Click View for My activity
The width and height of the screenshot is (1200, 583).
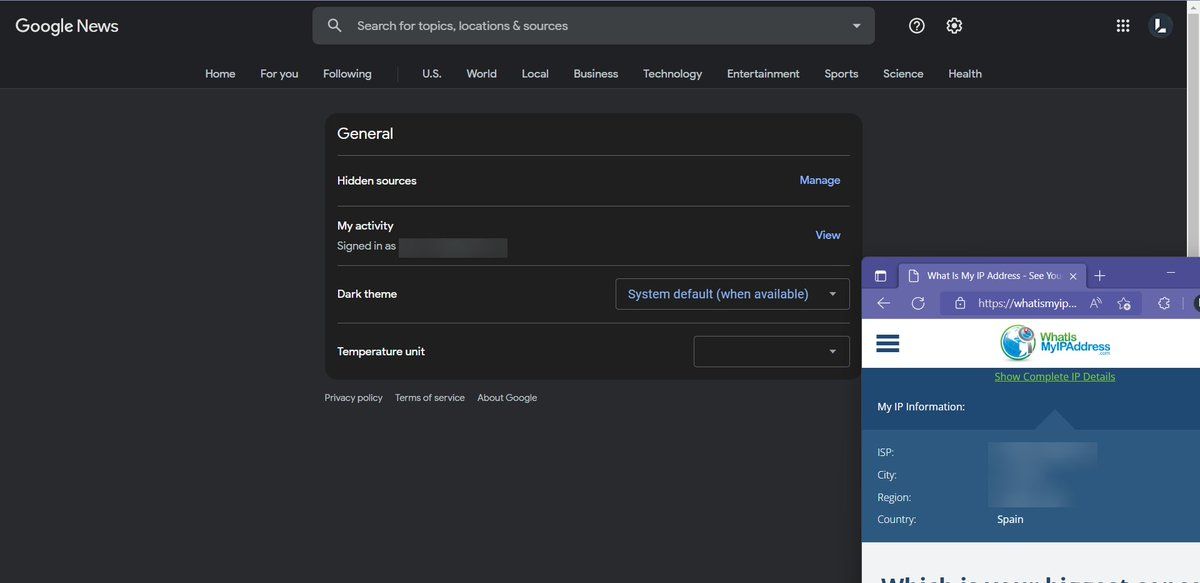tap(827, 235)
